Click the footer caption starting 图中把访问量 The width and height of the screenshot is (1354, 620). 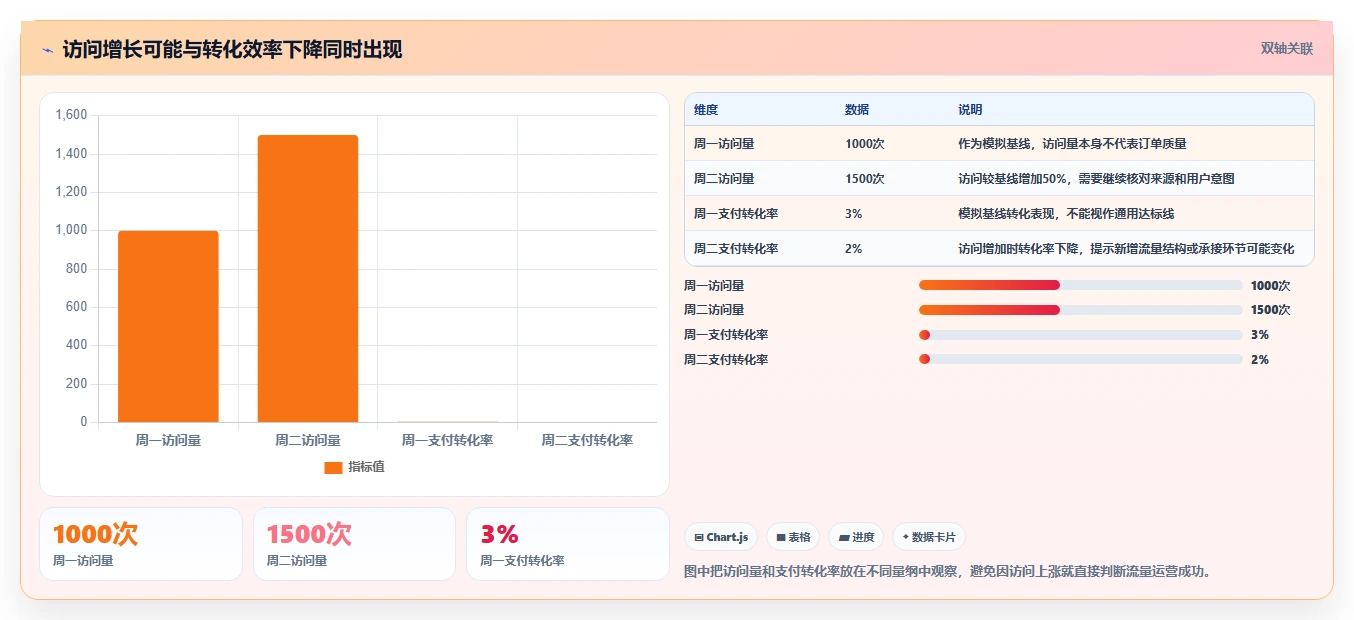click(x=948, y=572)
